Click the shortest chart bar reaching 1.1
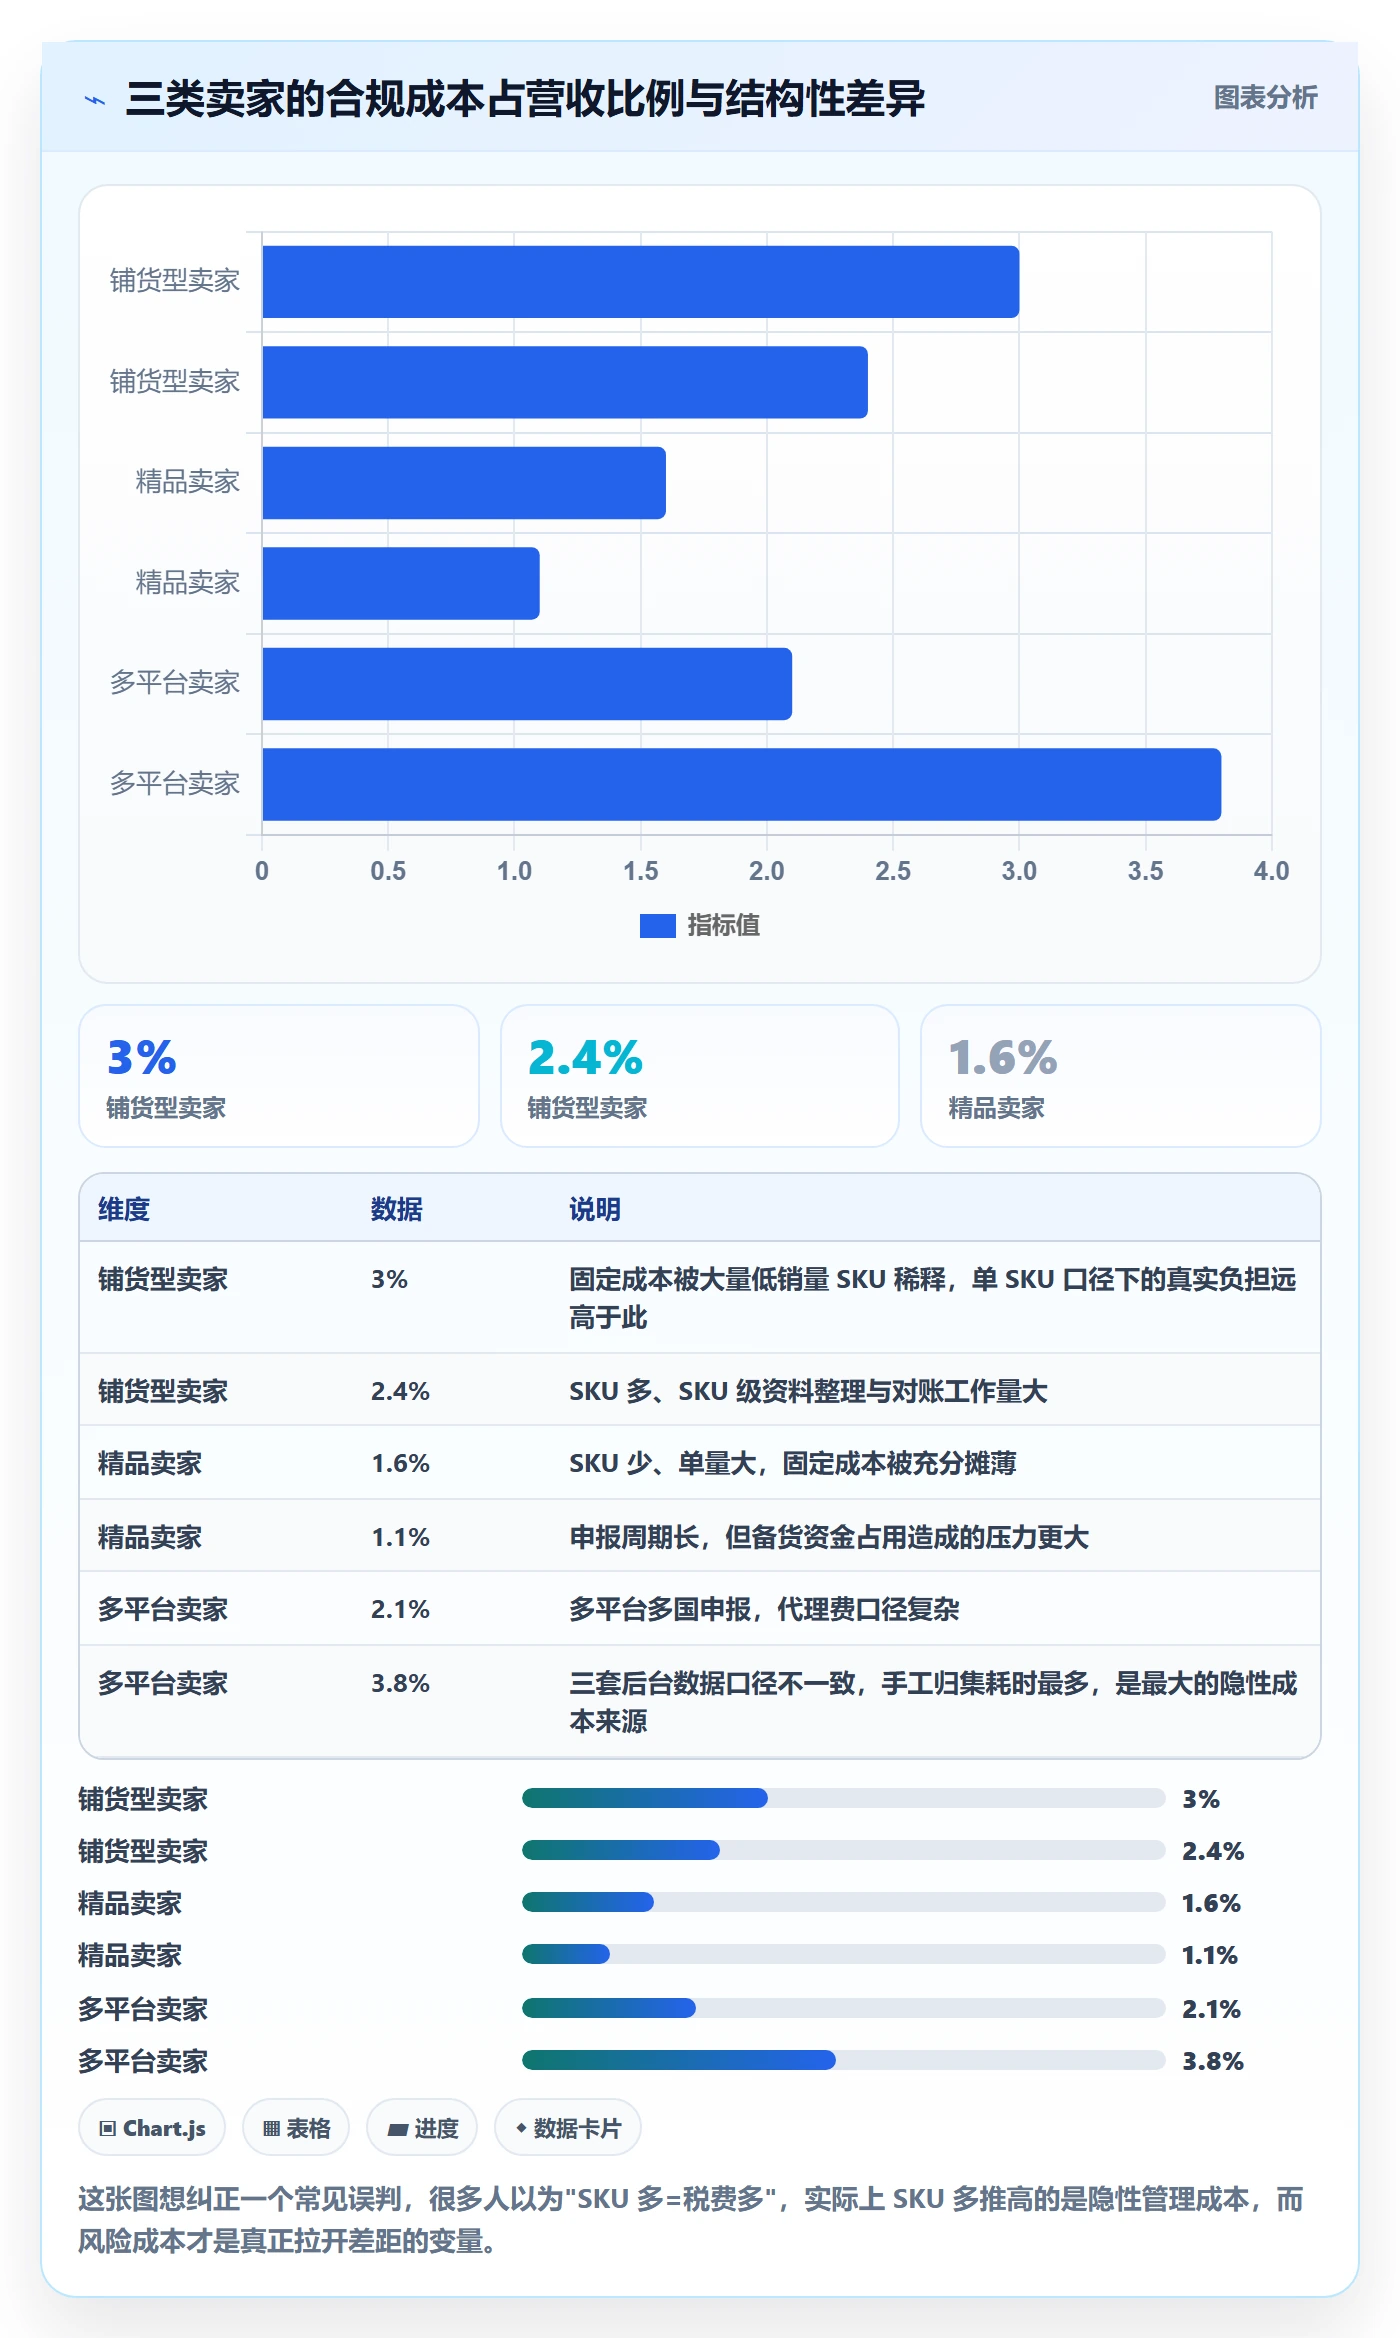1400x2338 pixels. click(401, 583)
